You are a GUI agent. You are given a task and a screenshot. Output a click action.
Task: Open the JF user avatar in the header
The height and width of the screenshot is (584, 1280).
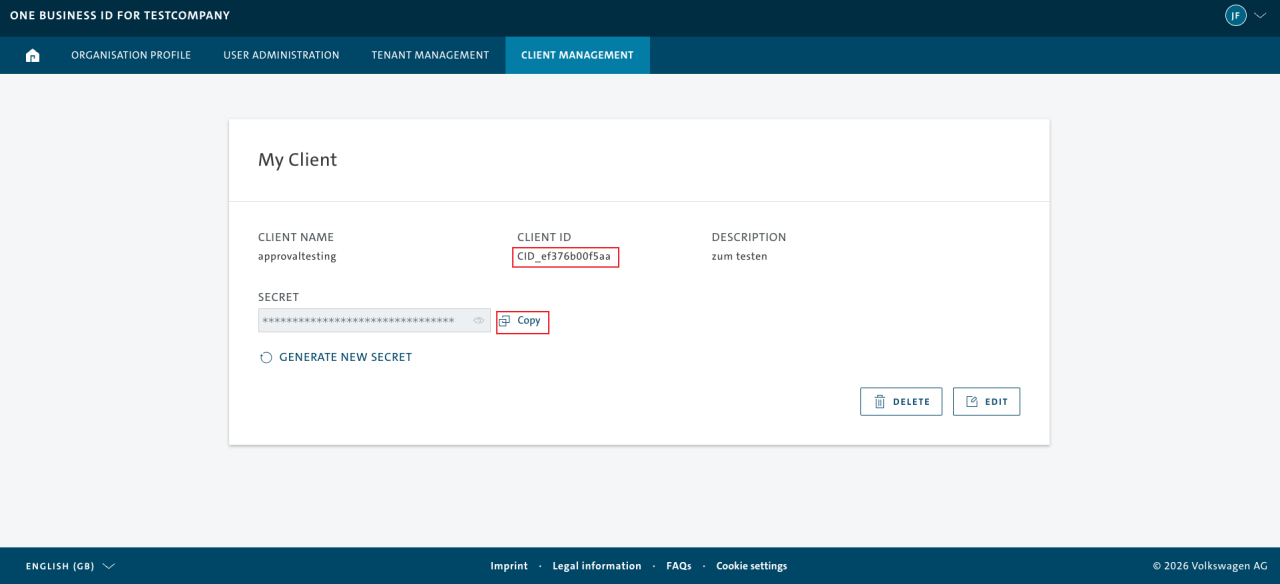coord(1235,16)
